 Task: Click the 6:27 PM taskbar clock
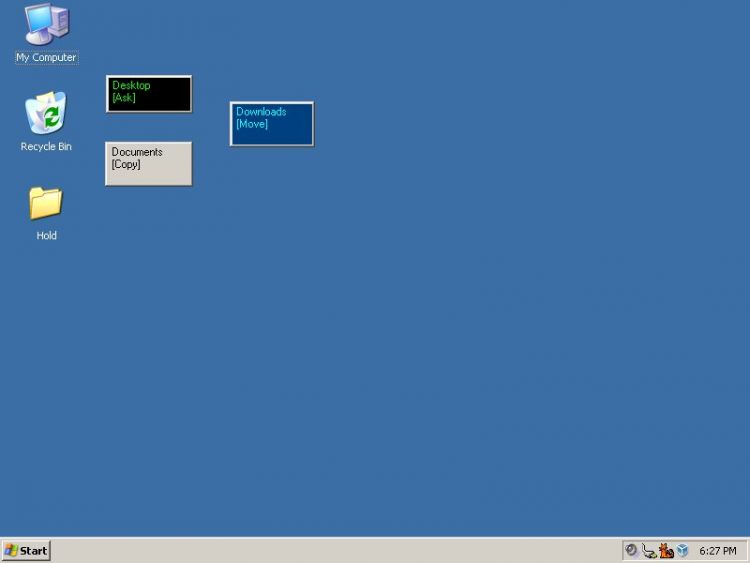coord(717,551)
